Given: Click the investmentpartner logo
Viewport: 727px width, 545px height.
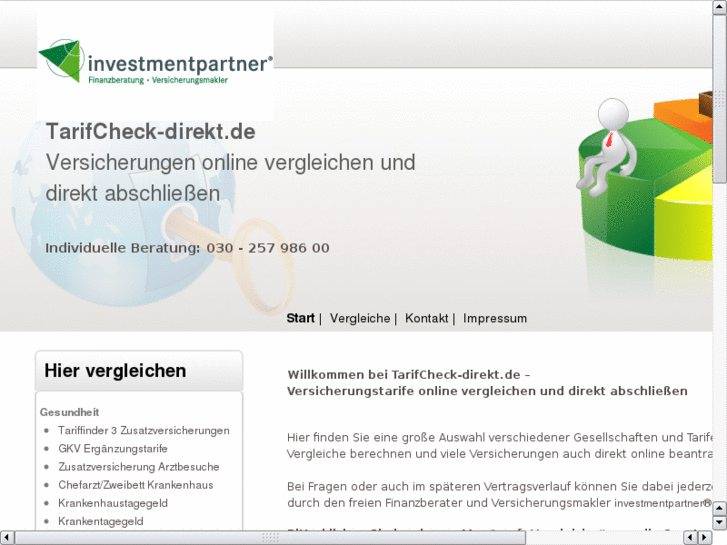Looking at the screenshot, I should (155, 62).
